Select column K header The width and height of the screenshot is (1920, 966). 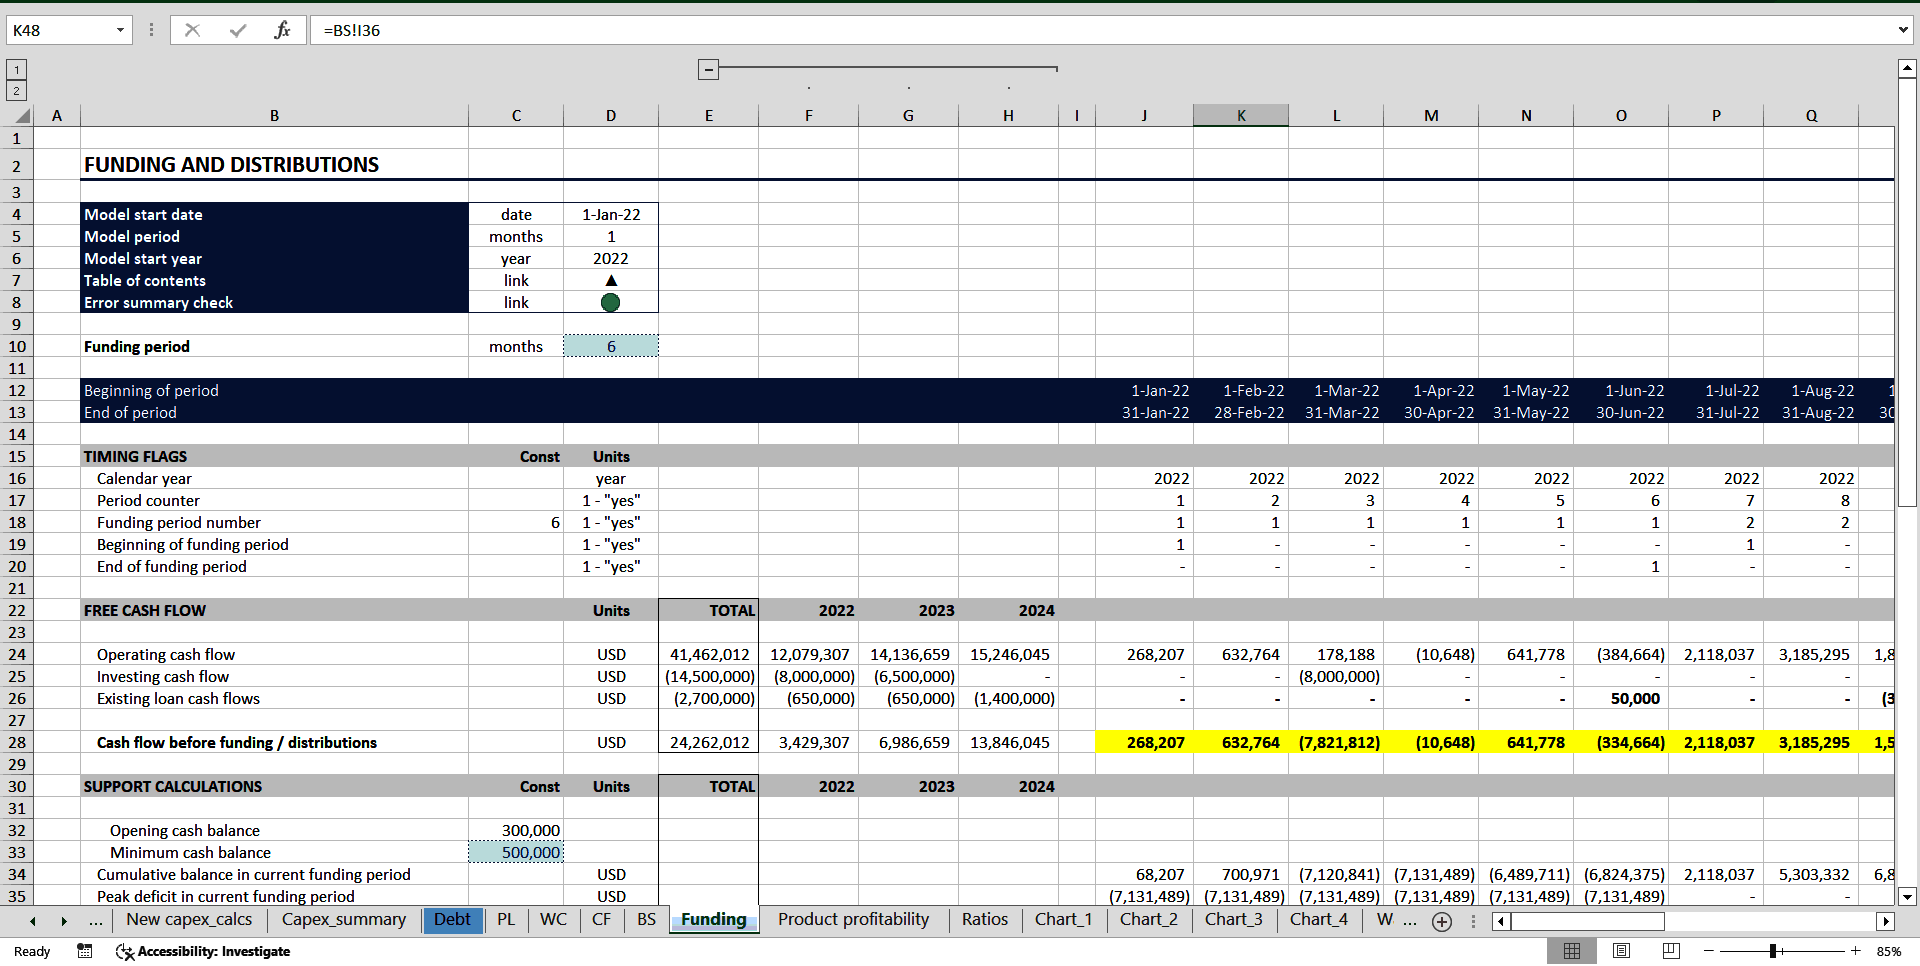[1241, 115]
